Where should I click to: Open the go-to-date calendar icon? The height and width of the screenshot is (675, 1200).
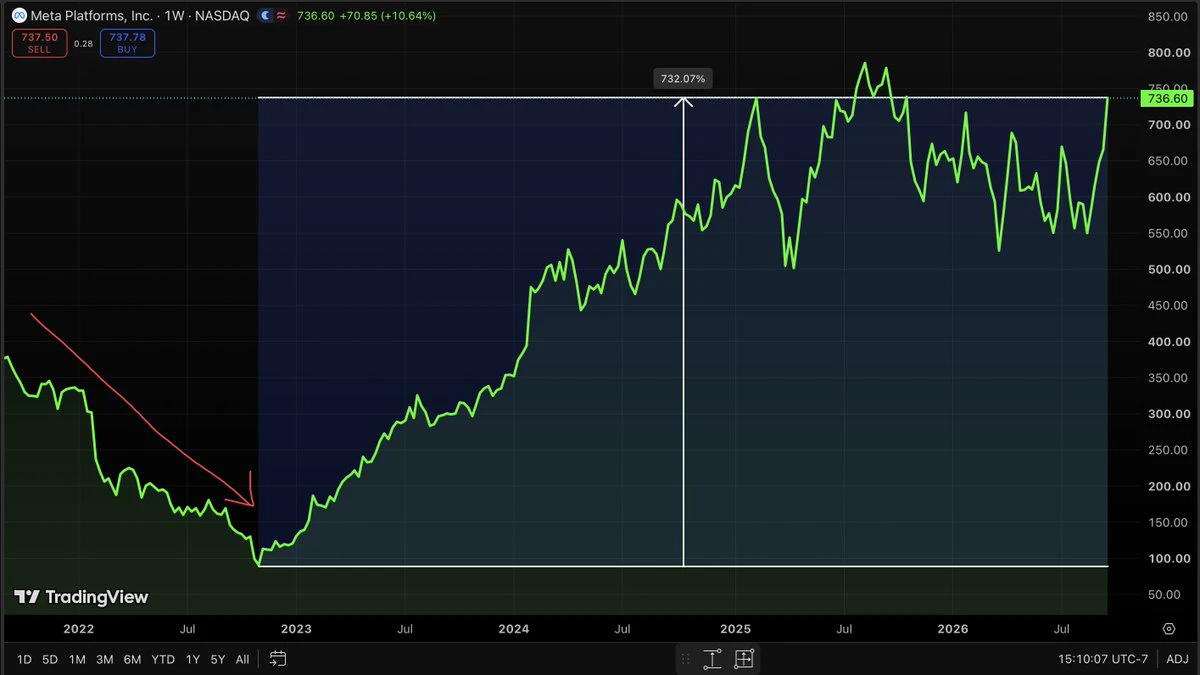click(x=278, y=659)
